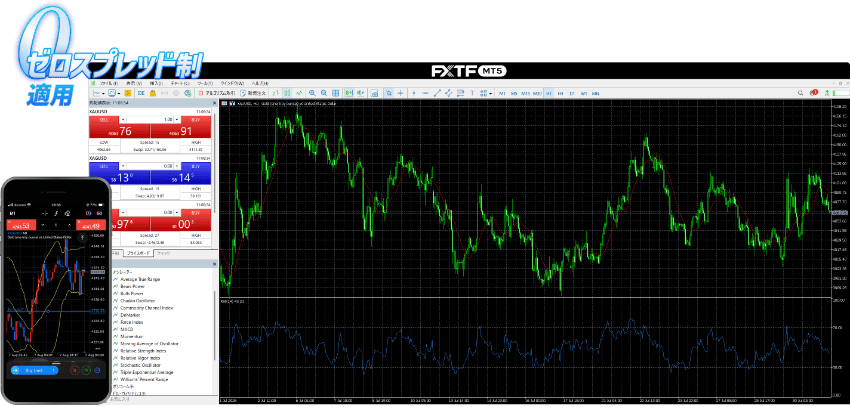
Task: Toggle chart auto-scroll
Action: click(349, 93)
